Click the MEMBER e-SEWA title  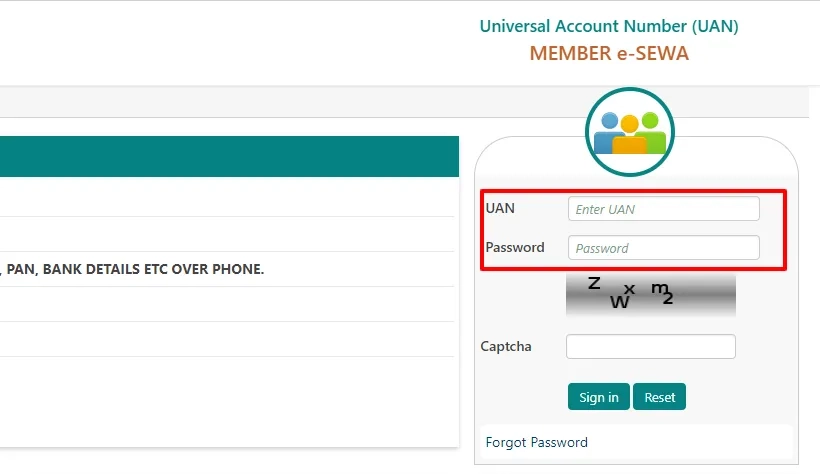click(609, 53)
